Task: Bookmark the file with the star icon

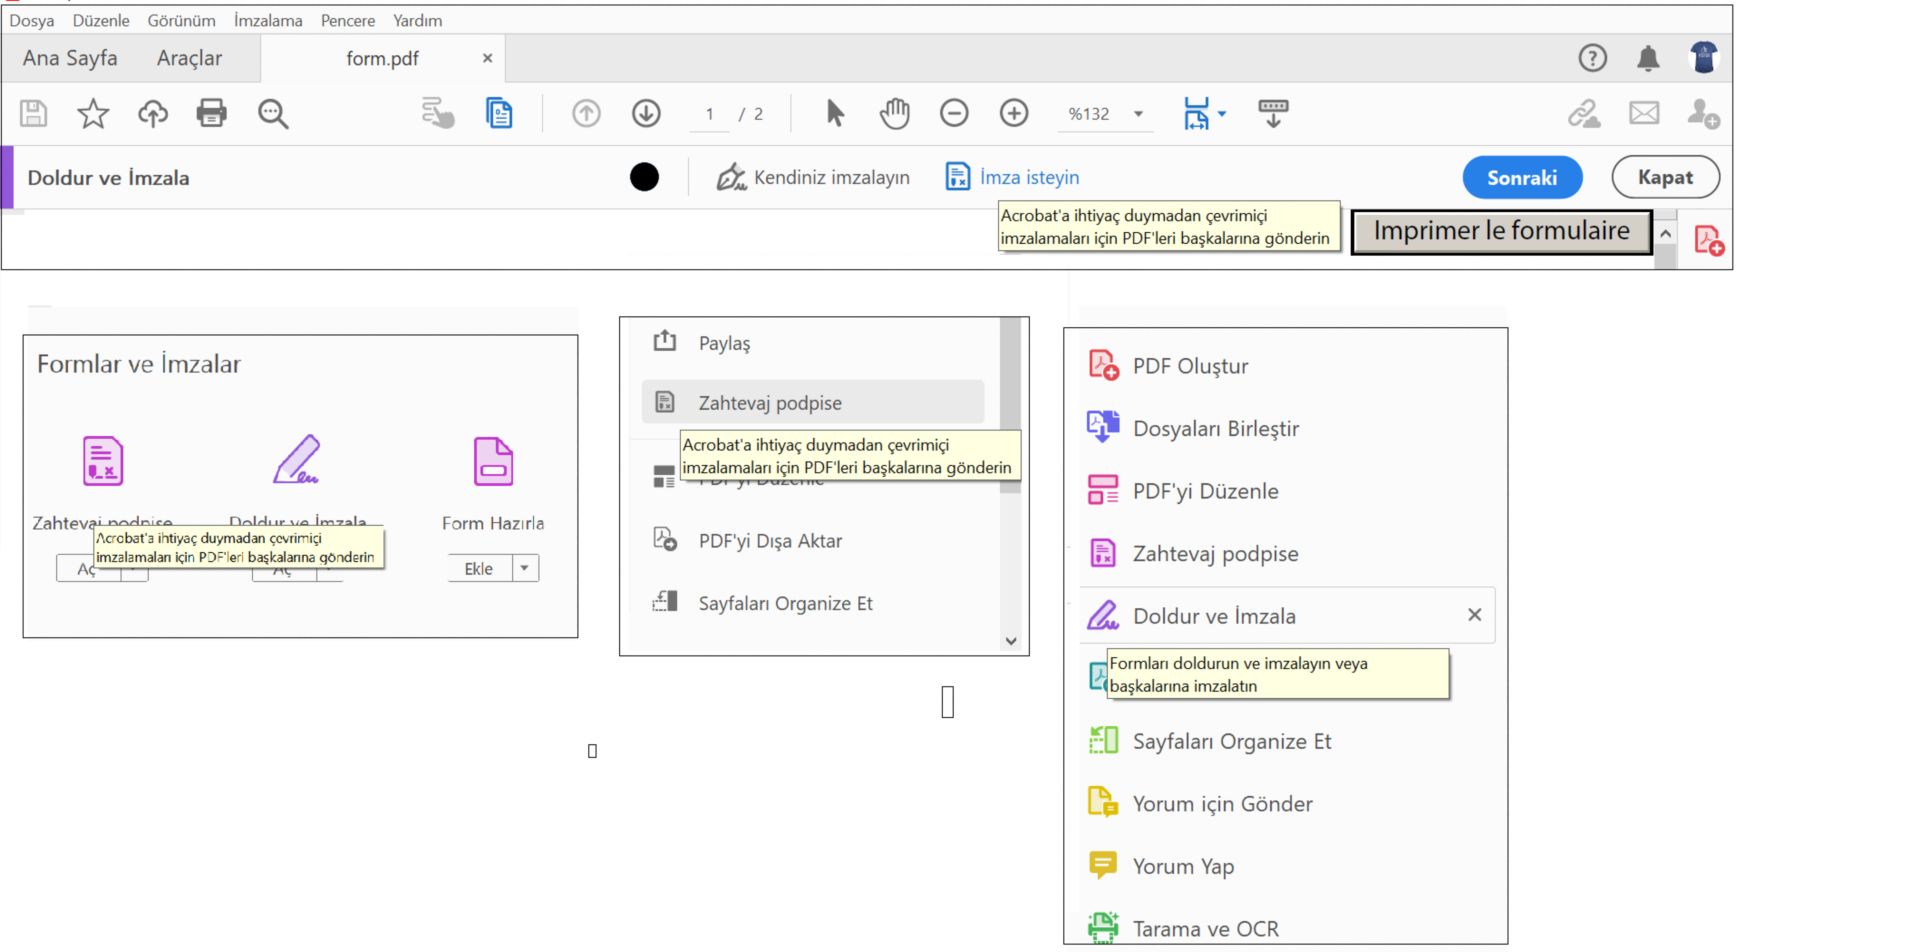Action: 93,113
